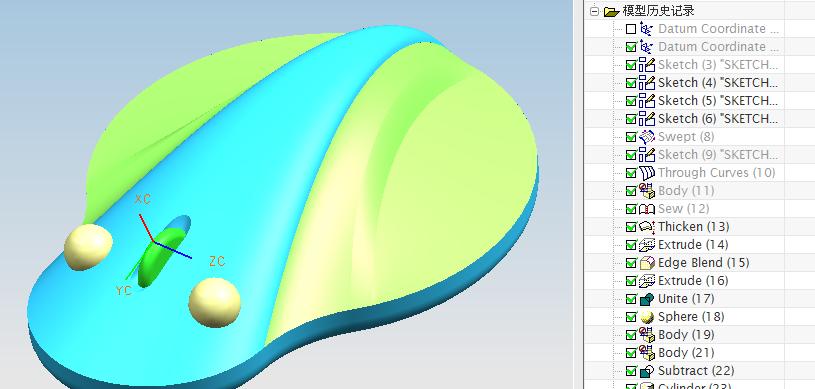Enable the unchecked first Datum Coordinate checkbox
This screenshot has height=389, width=815.
631,29
